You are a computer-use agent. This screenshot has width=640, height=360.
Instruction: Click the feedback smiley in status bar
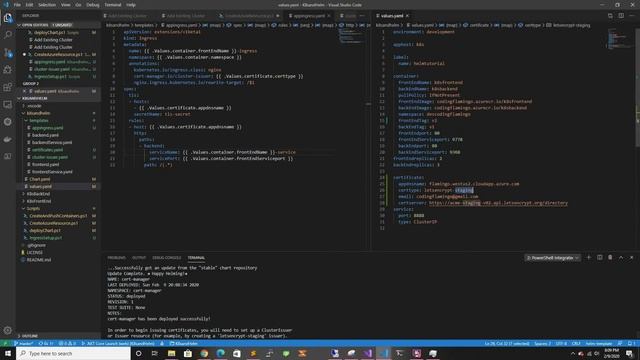pyautogui.click(x=620, y=344)
